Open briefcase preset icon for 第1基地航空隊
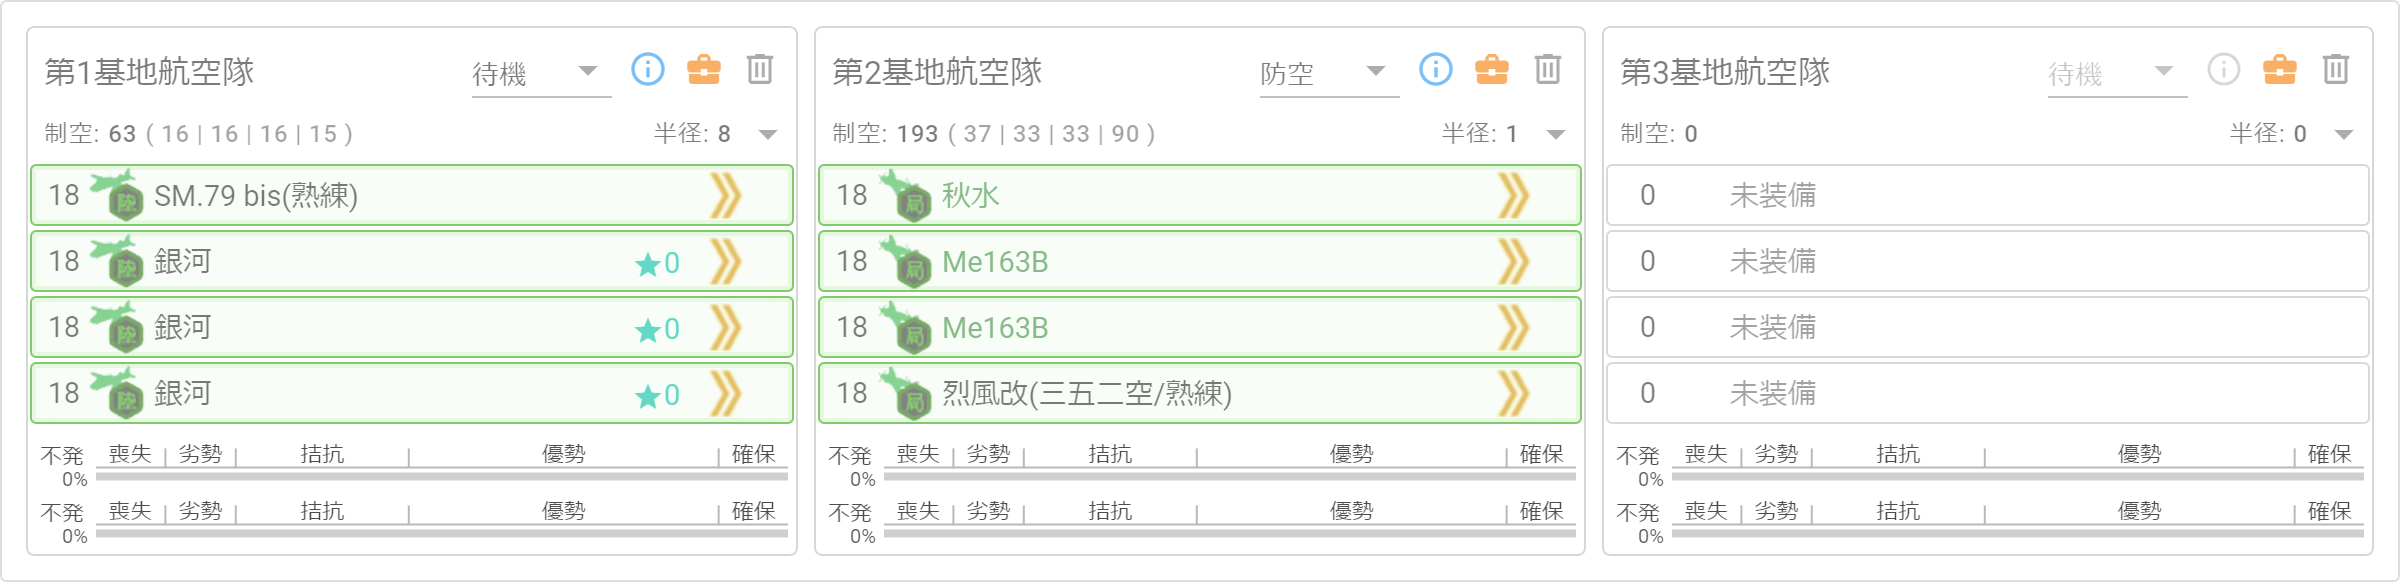The width and height of the screenshot is (2400, 582). click(x=704, y=69)
